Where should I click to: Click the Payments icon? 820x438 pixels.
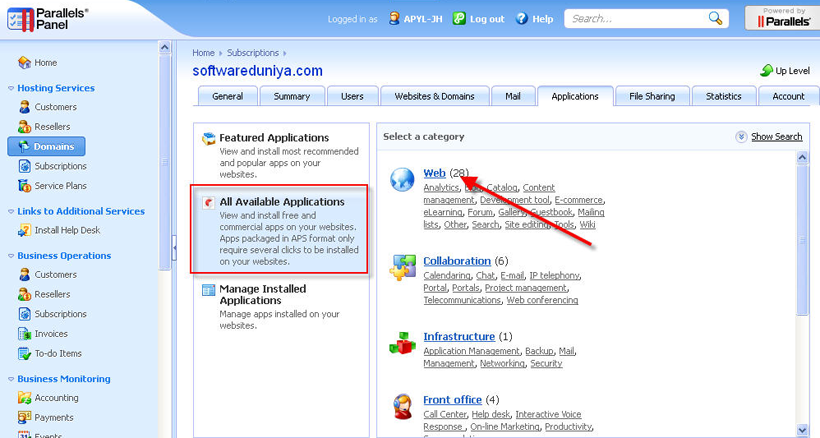24,418
